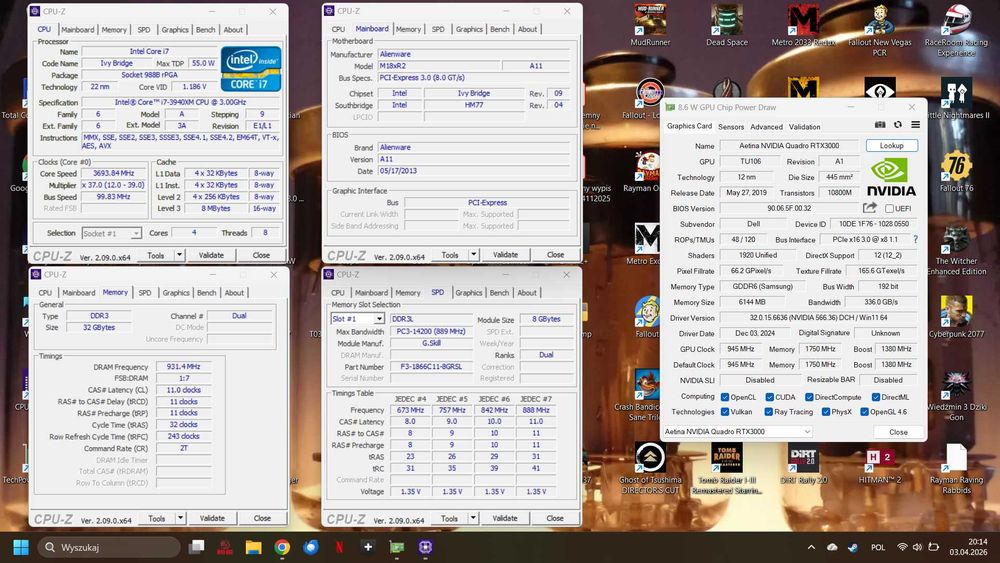Click the POL language indicator
Viewport: 1000px width, 563px height.
(x=878, y=547)
